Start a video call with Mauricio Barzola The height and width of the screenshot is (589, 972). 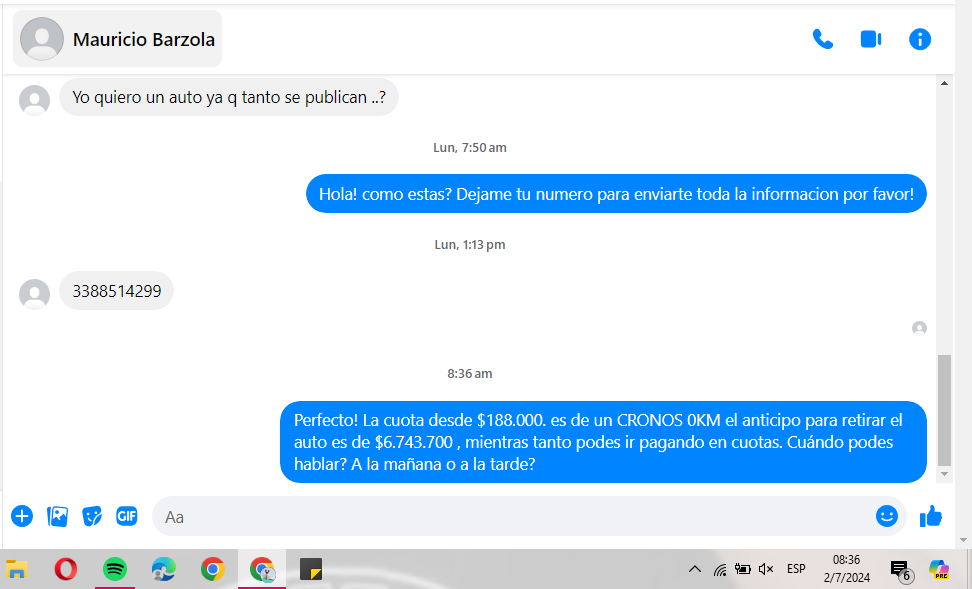pyautogui.click(x=871, y=39)
